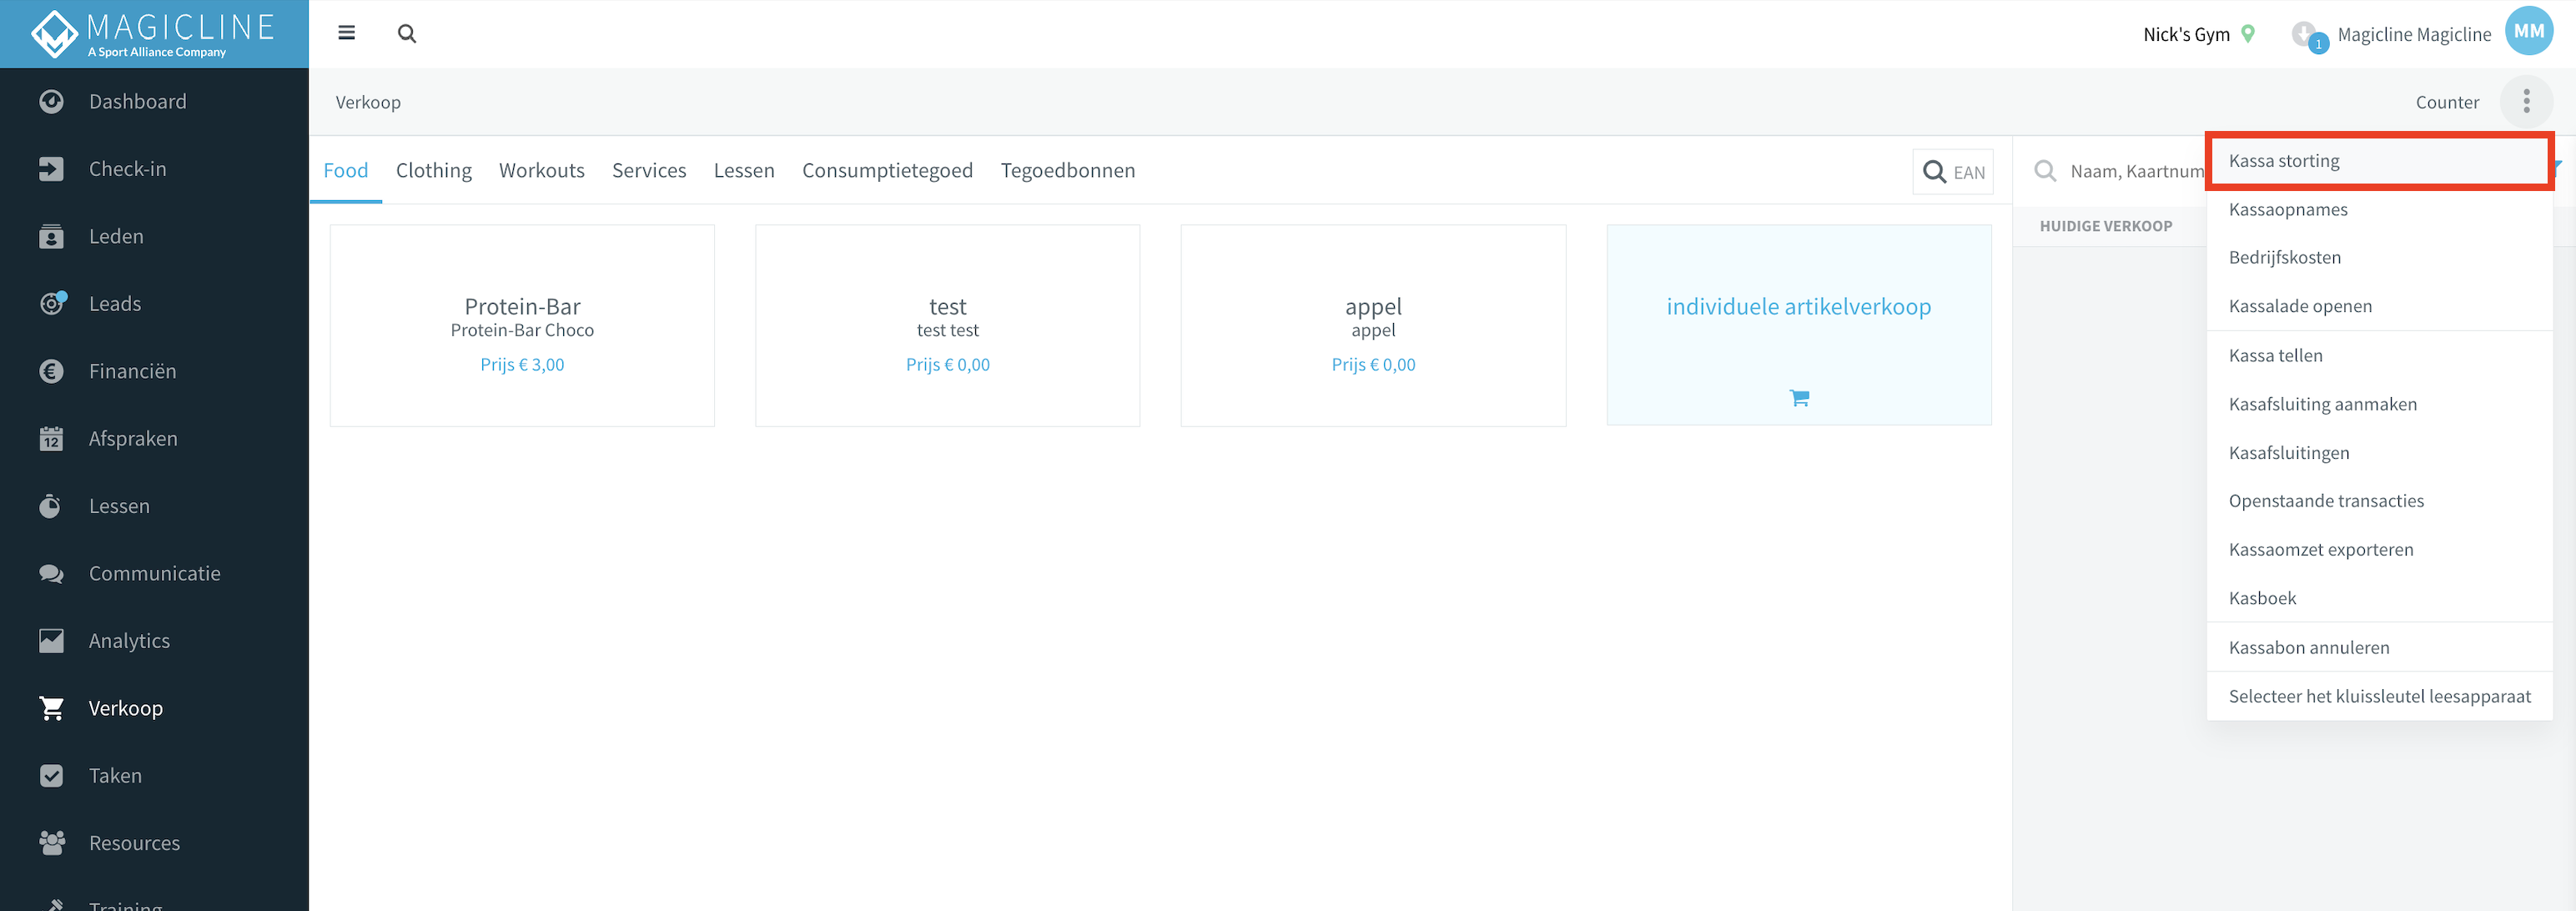Image resolution: width=2576 pixels, height=911 pixels.
Task: Click the green location pin icon
Action: click(x=2248, y=34)
